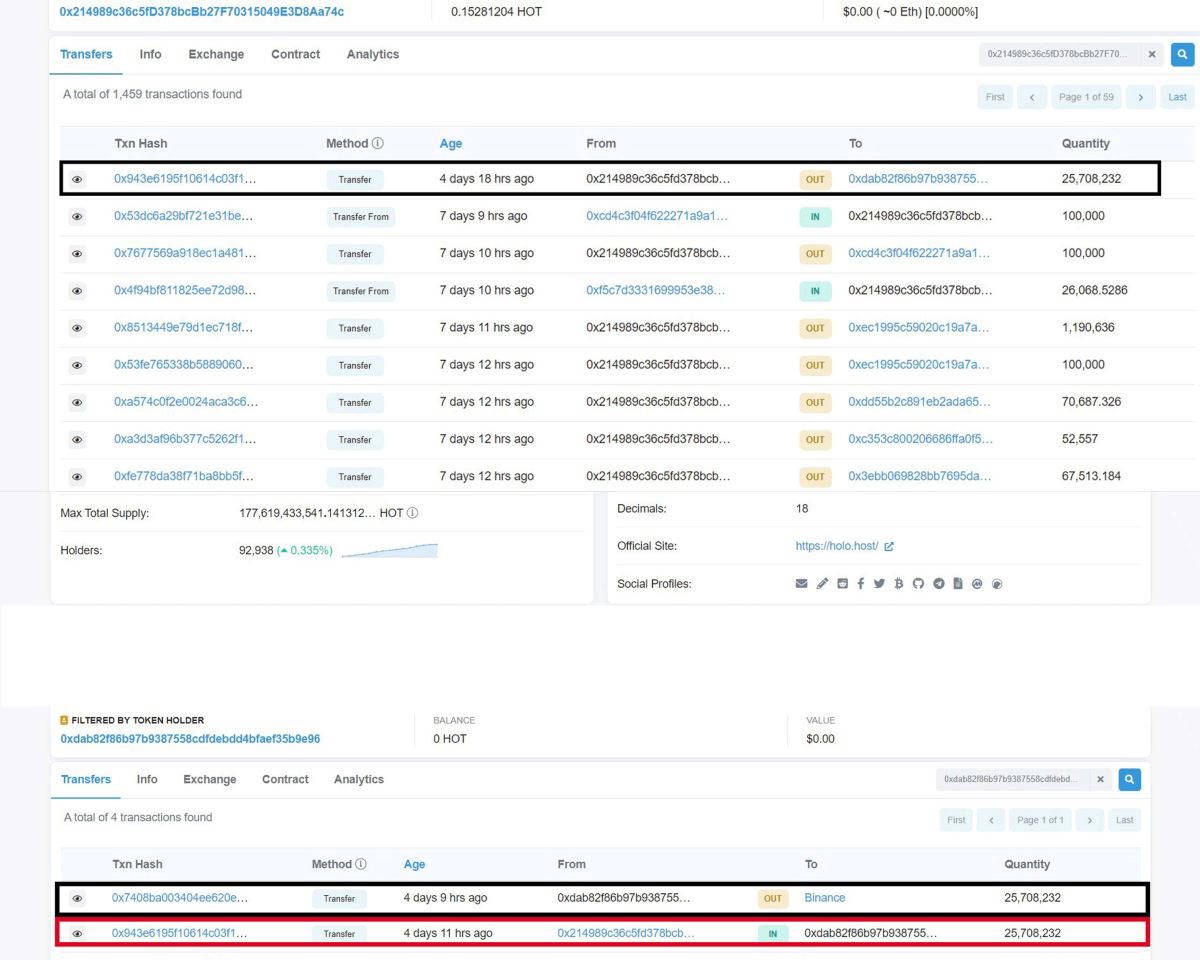Switch to the Analytics tab in upper panel
The height and width of the screenshot is (960, 1200).
tap(373, 55)
